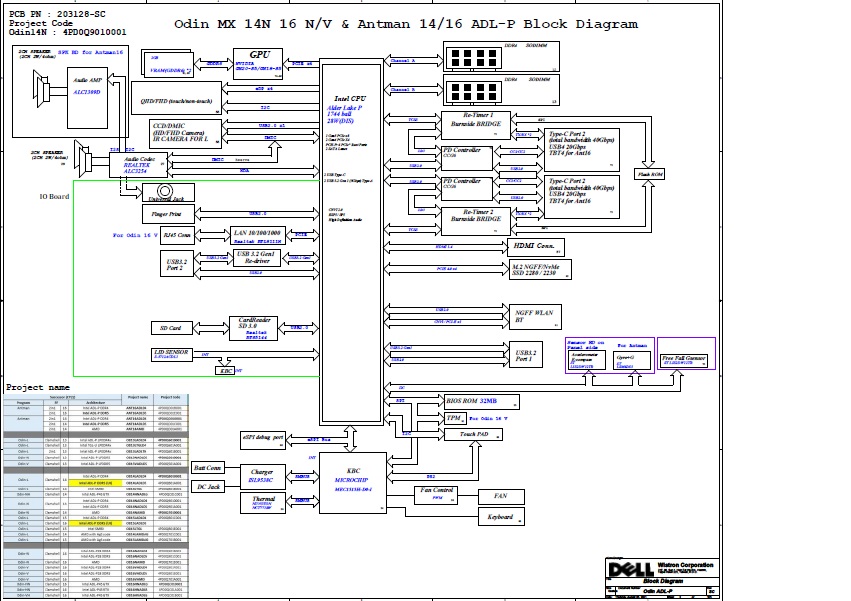The width and height of the screenshot is (851, 601).
Task: Select the eSPI debug port block
Action: 263,440
